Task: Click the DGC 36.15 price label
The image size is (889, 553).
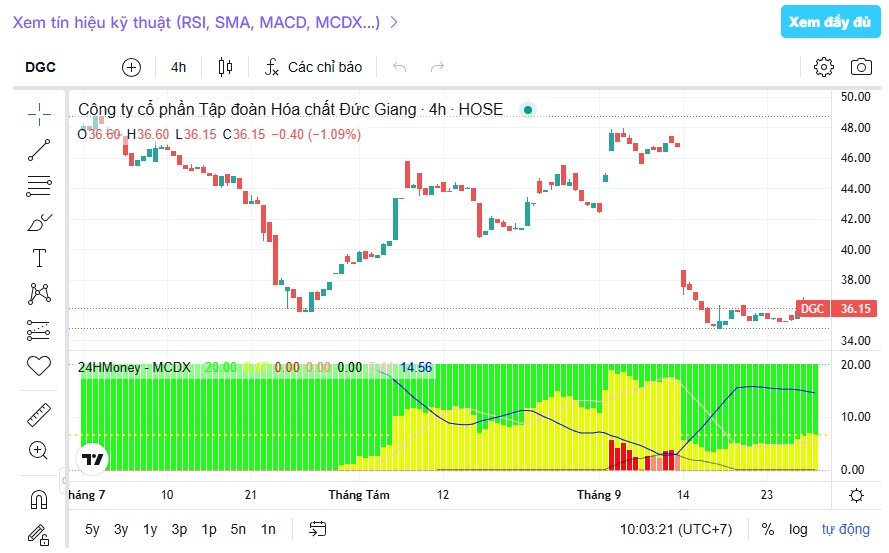Action: pos(836,309)
